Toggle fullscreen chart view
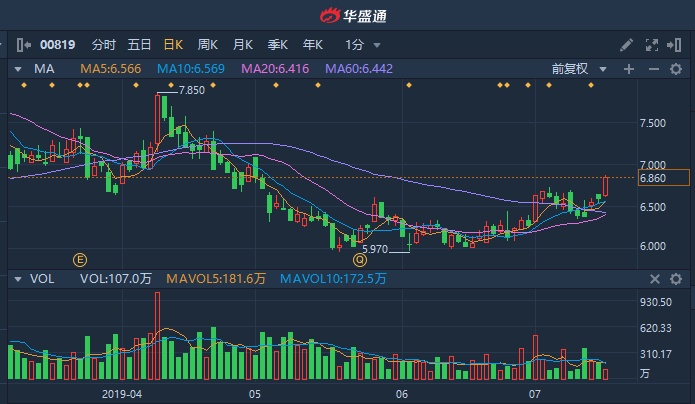 click(x=652, y=45)
